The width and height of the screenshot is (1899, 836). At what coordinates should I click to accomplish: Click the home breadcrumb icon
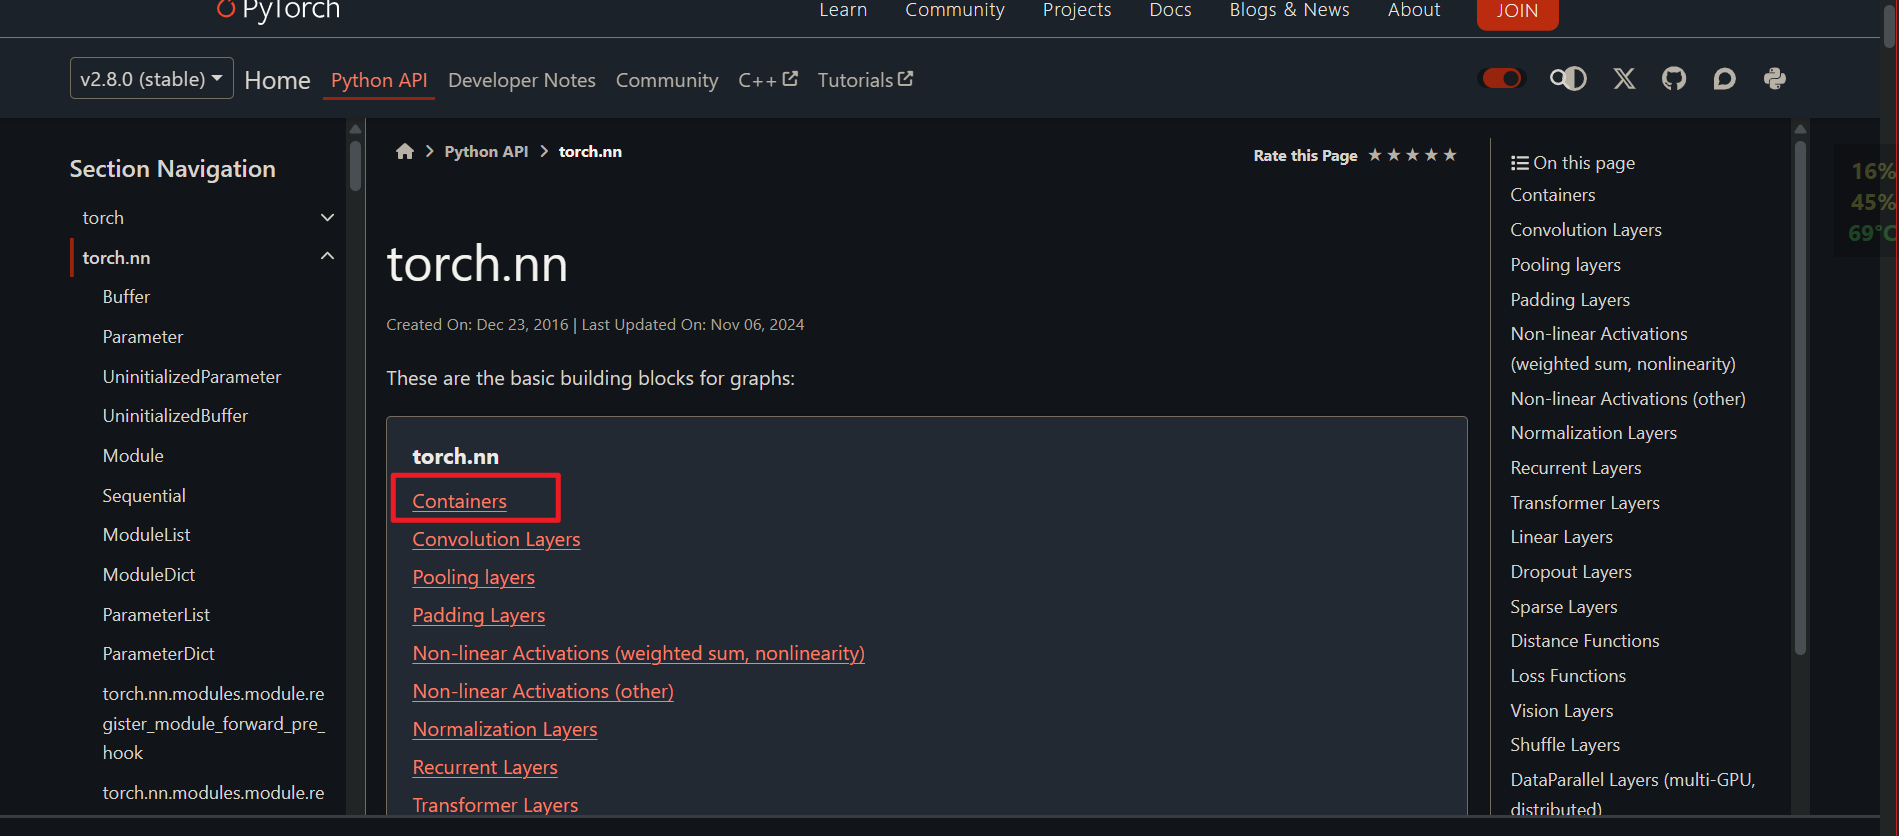405,151
